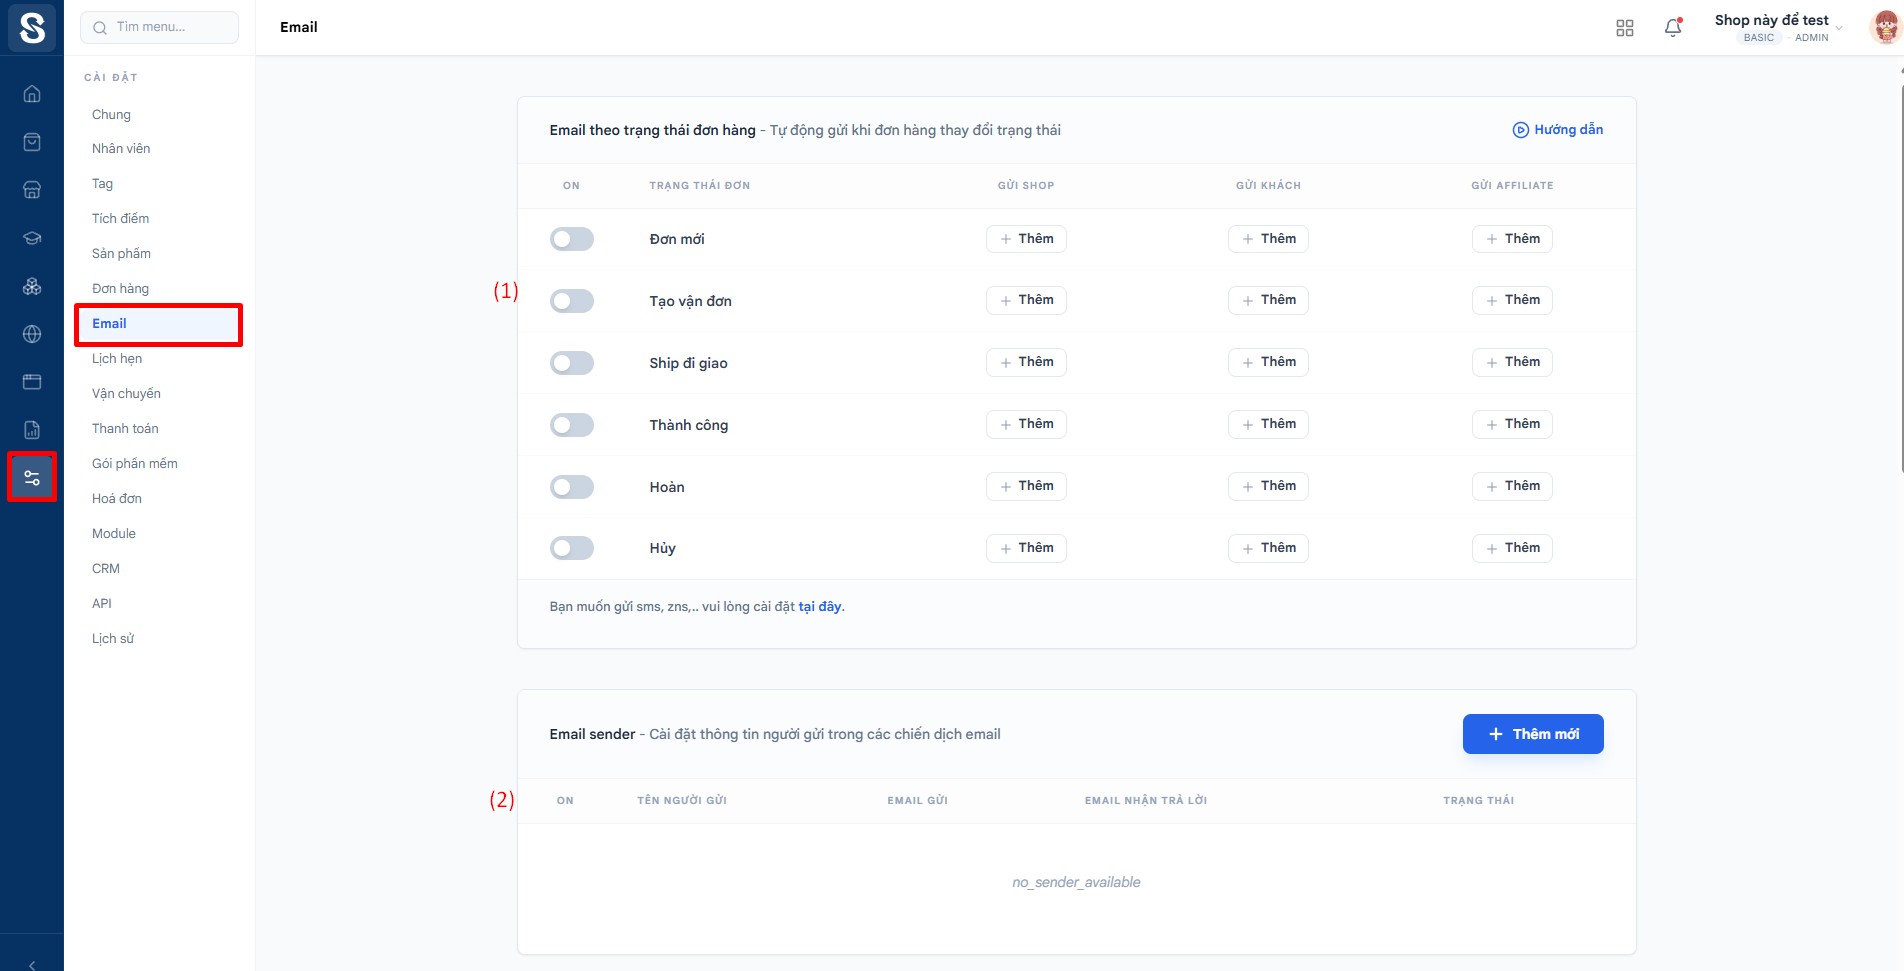The width and height of the screenshot is (1904, 971).
Task: Open the Home dashboard icon in sidebar
Action: (32, 94)
